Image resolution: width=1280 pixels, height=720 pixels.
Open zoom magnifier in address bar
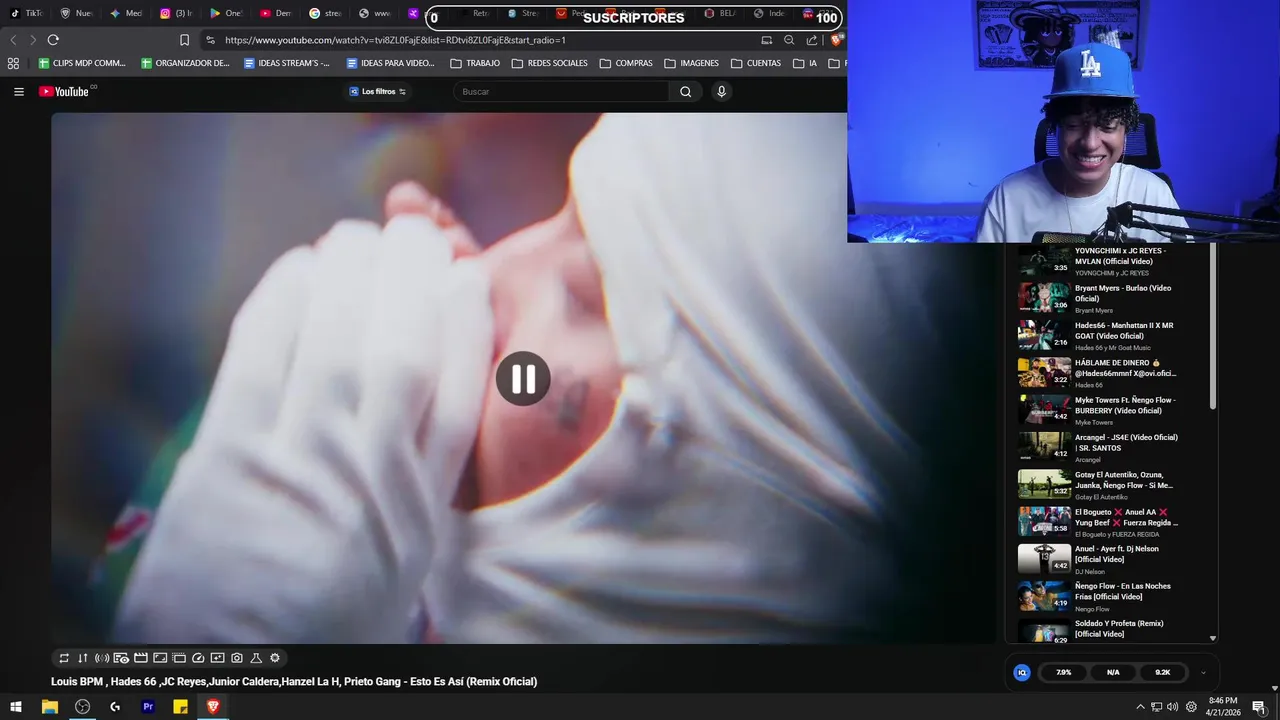(789, 40)
